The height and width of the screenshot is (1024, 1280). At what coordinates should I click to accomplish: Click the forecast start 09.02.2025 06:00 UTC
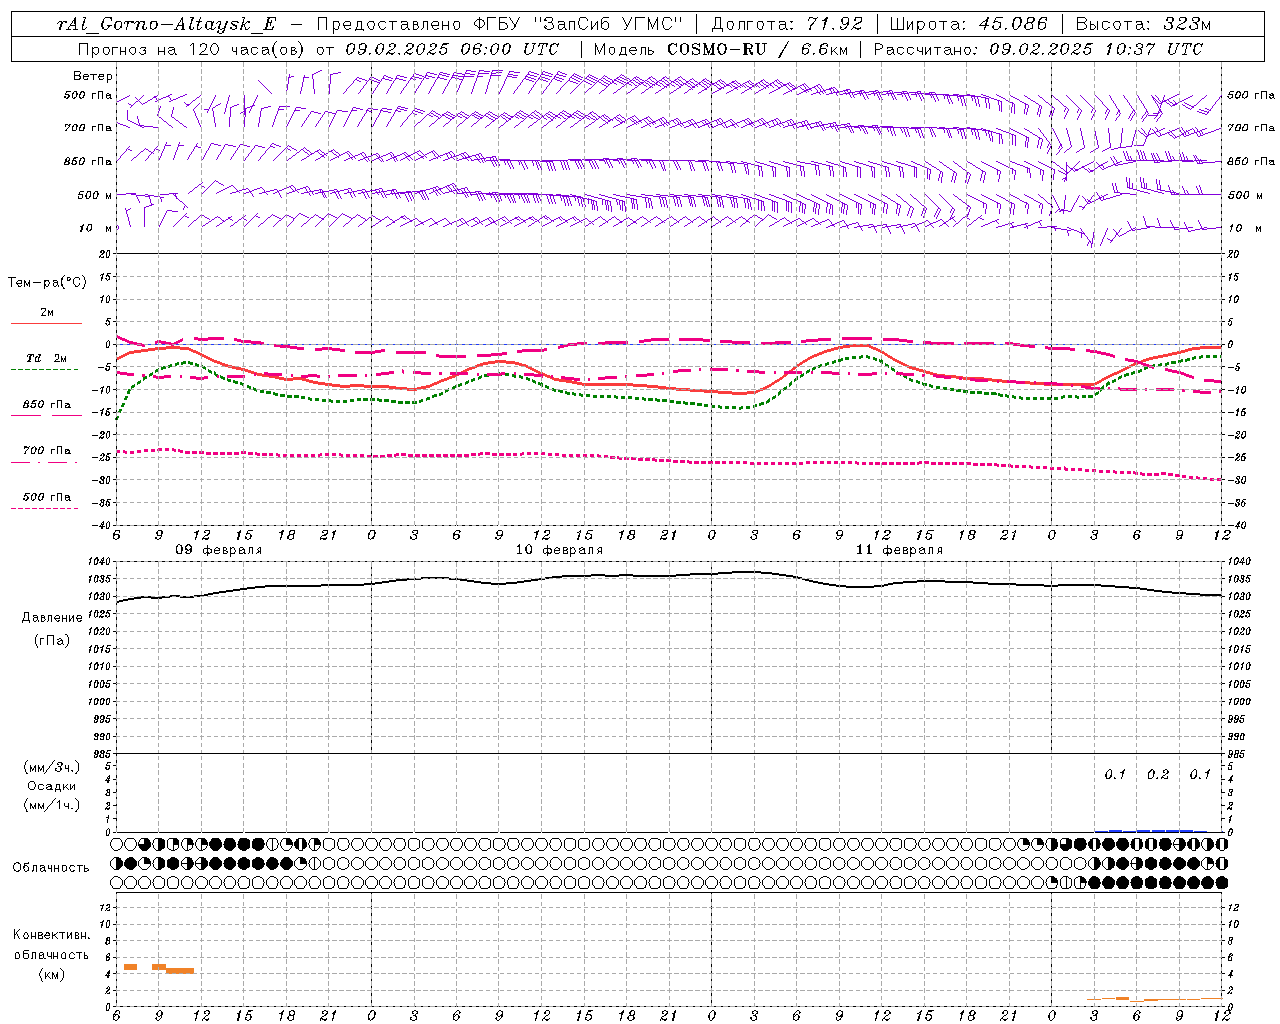coord(452,49)
